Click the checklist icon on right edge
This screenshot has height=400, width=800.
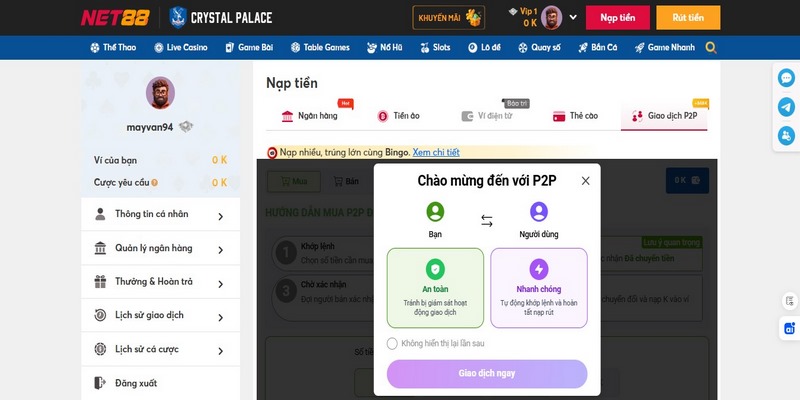click(x=790, y=301)
